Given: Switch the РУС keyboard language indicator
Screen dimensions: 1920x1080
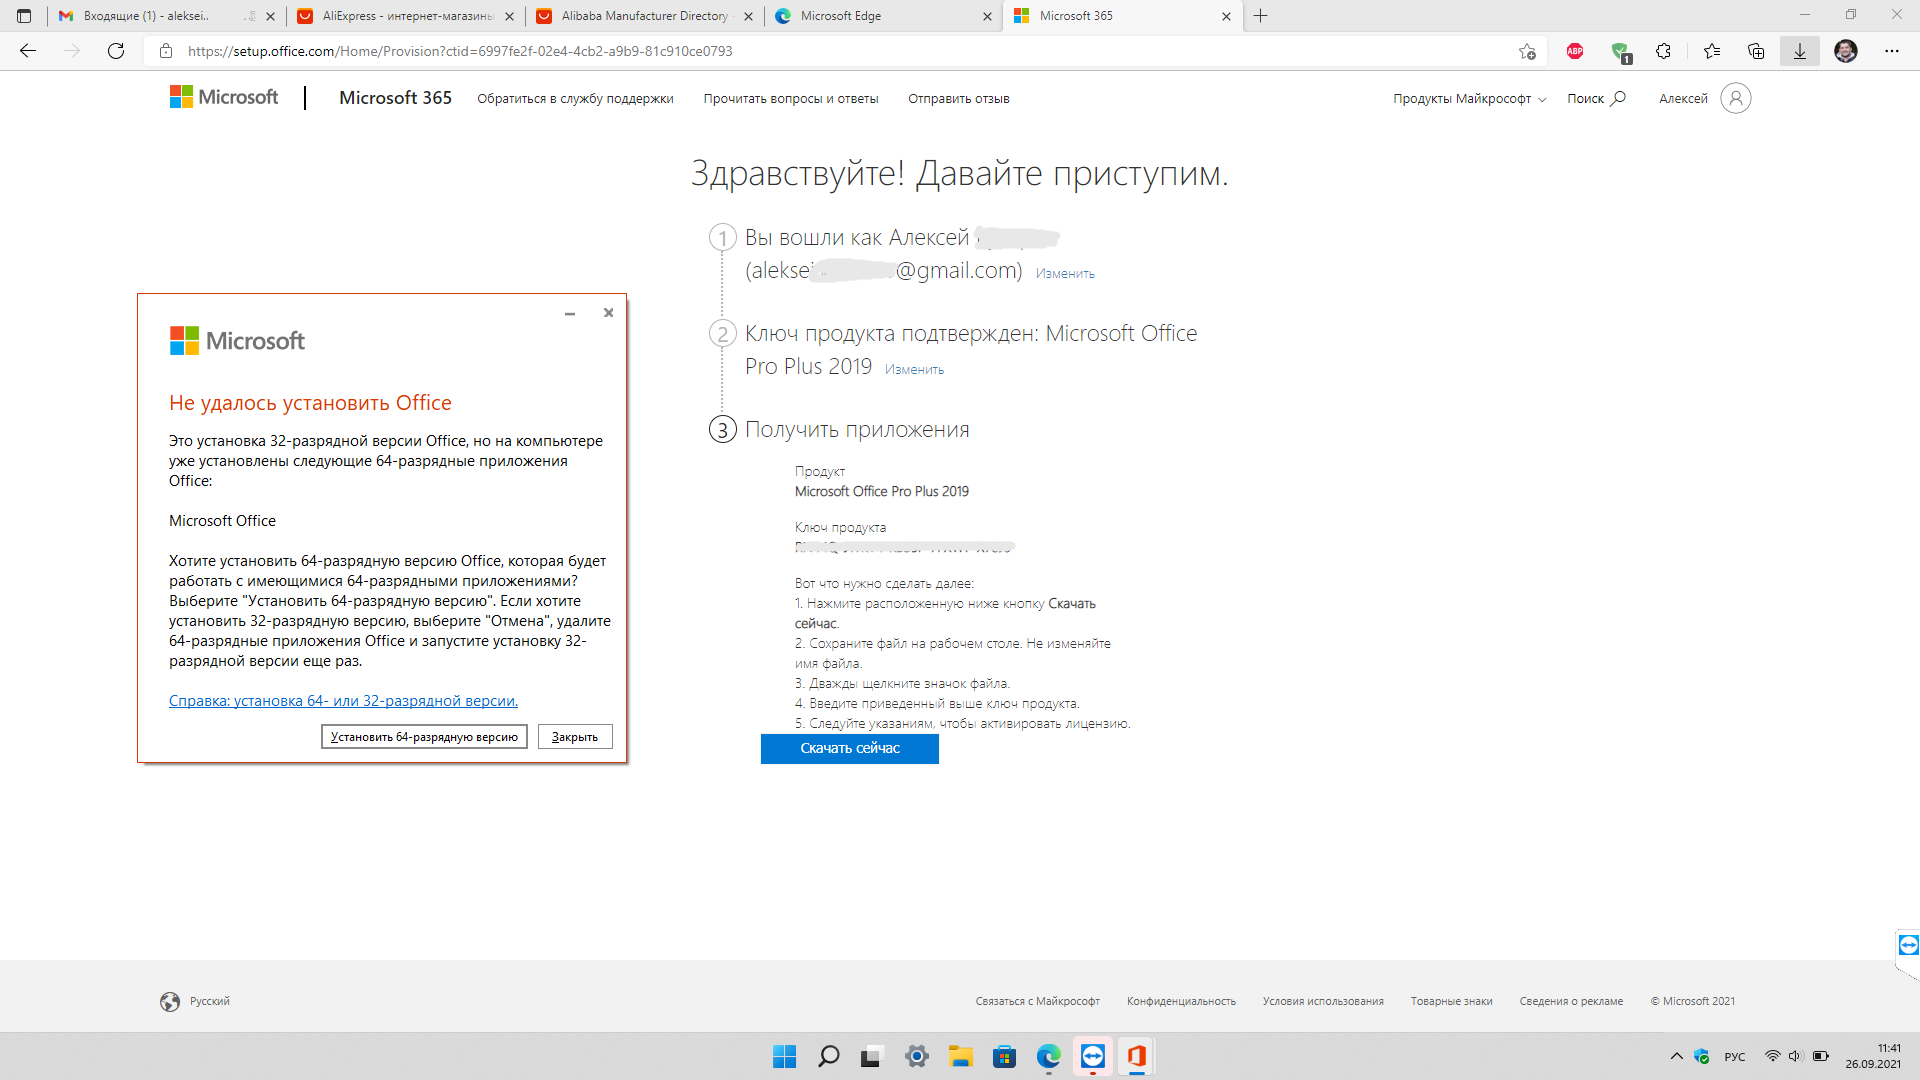Looking at the screenshot, I should point(1735,1057).
